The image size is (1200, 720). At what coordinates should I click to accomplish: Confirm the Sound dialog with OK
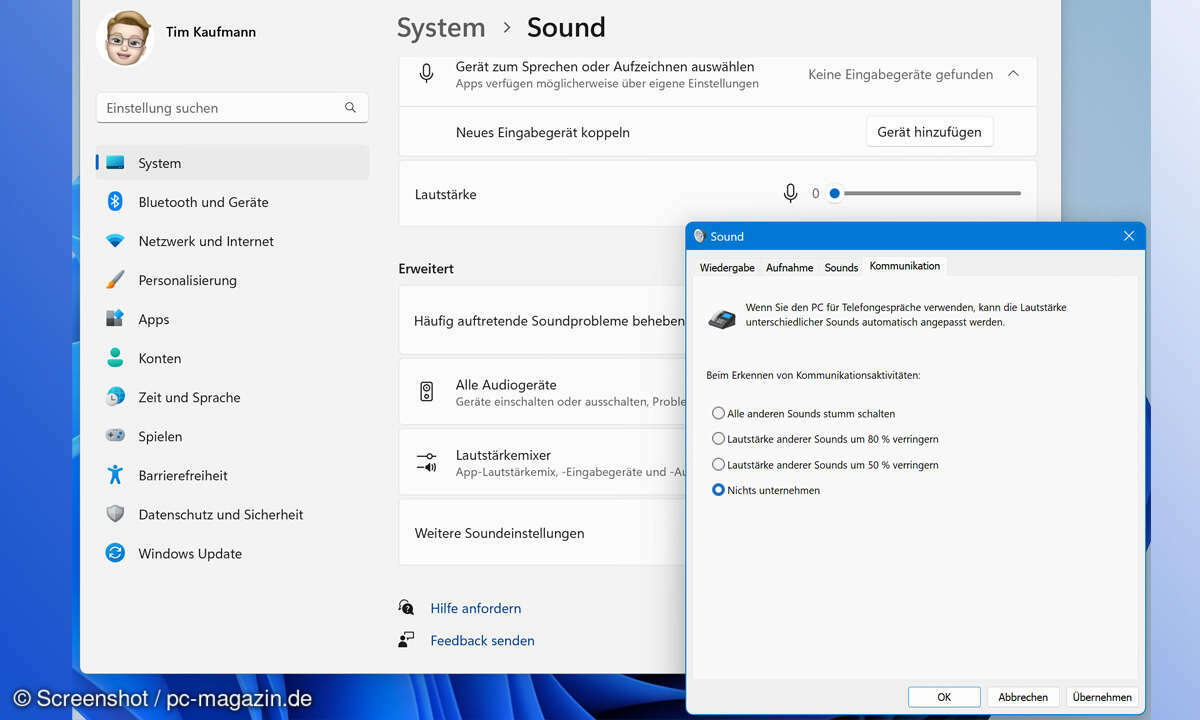click(944, 697)
